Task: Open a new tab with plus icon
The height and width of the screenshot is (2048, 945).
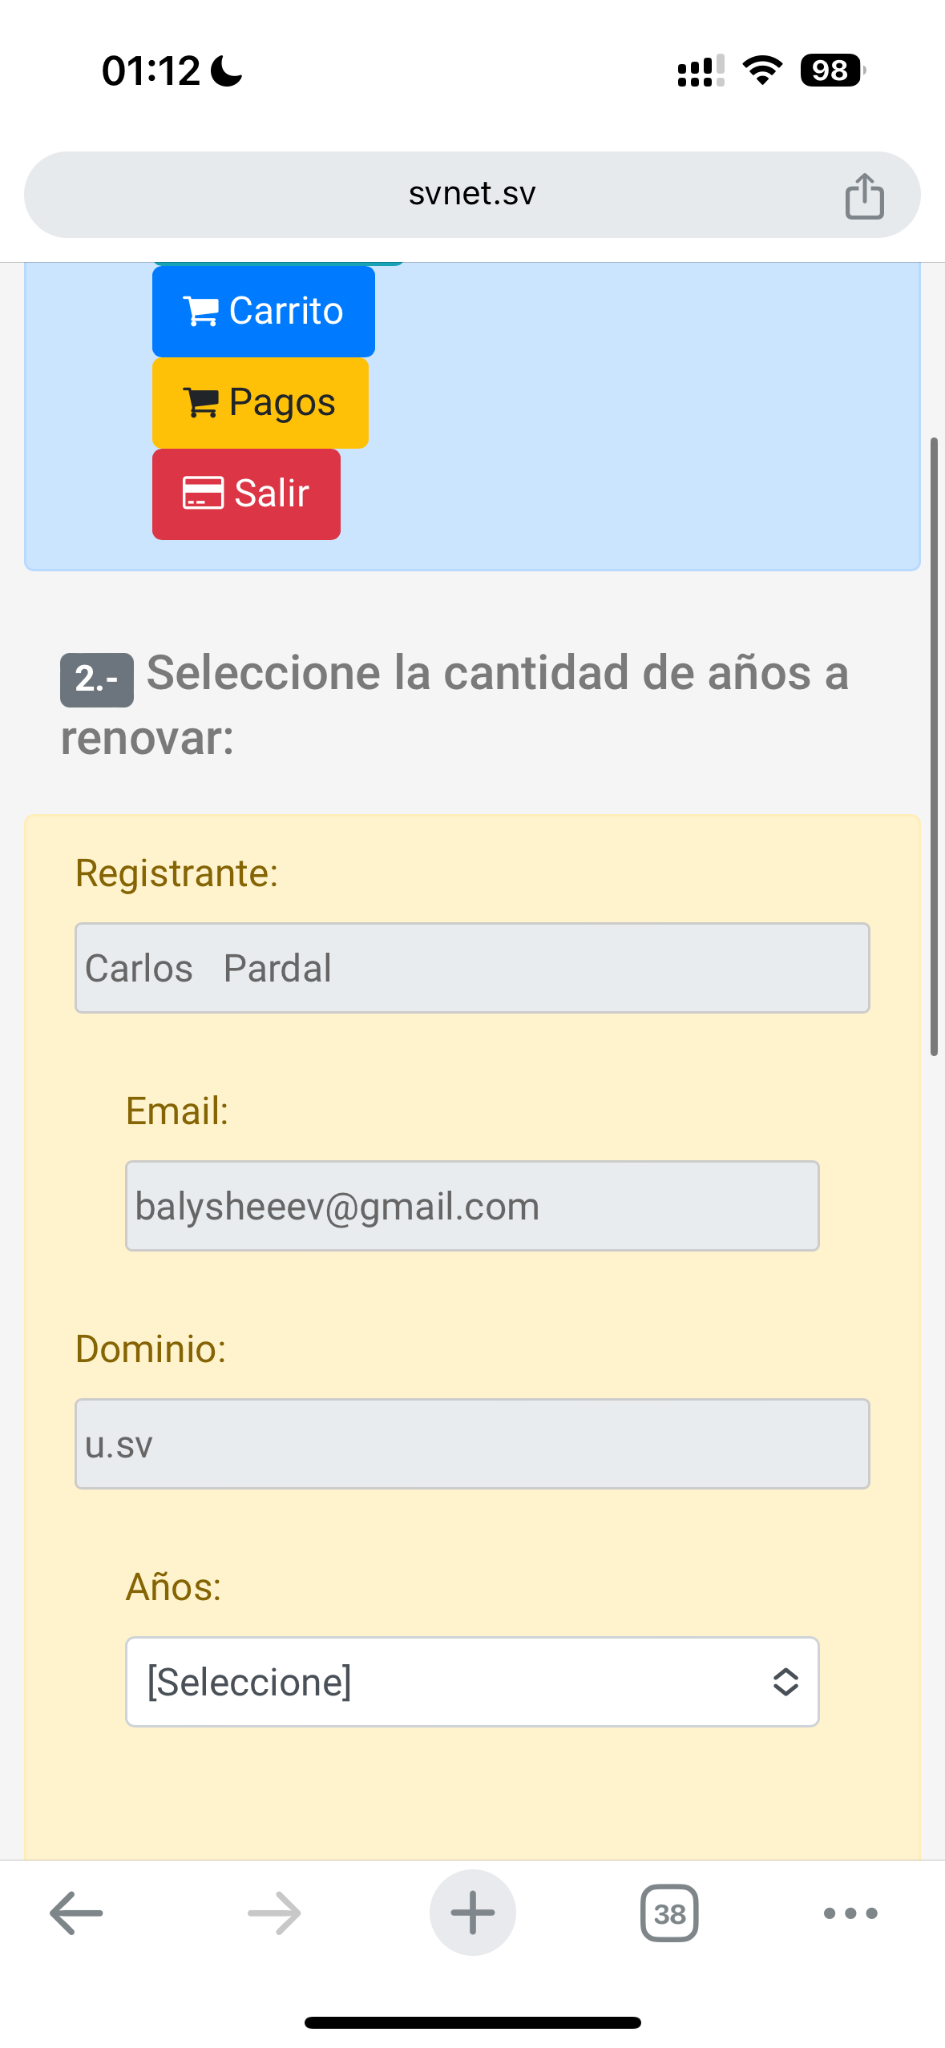Action: point(472,1913)
